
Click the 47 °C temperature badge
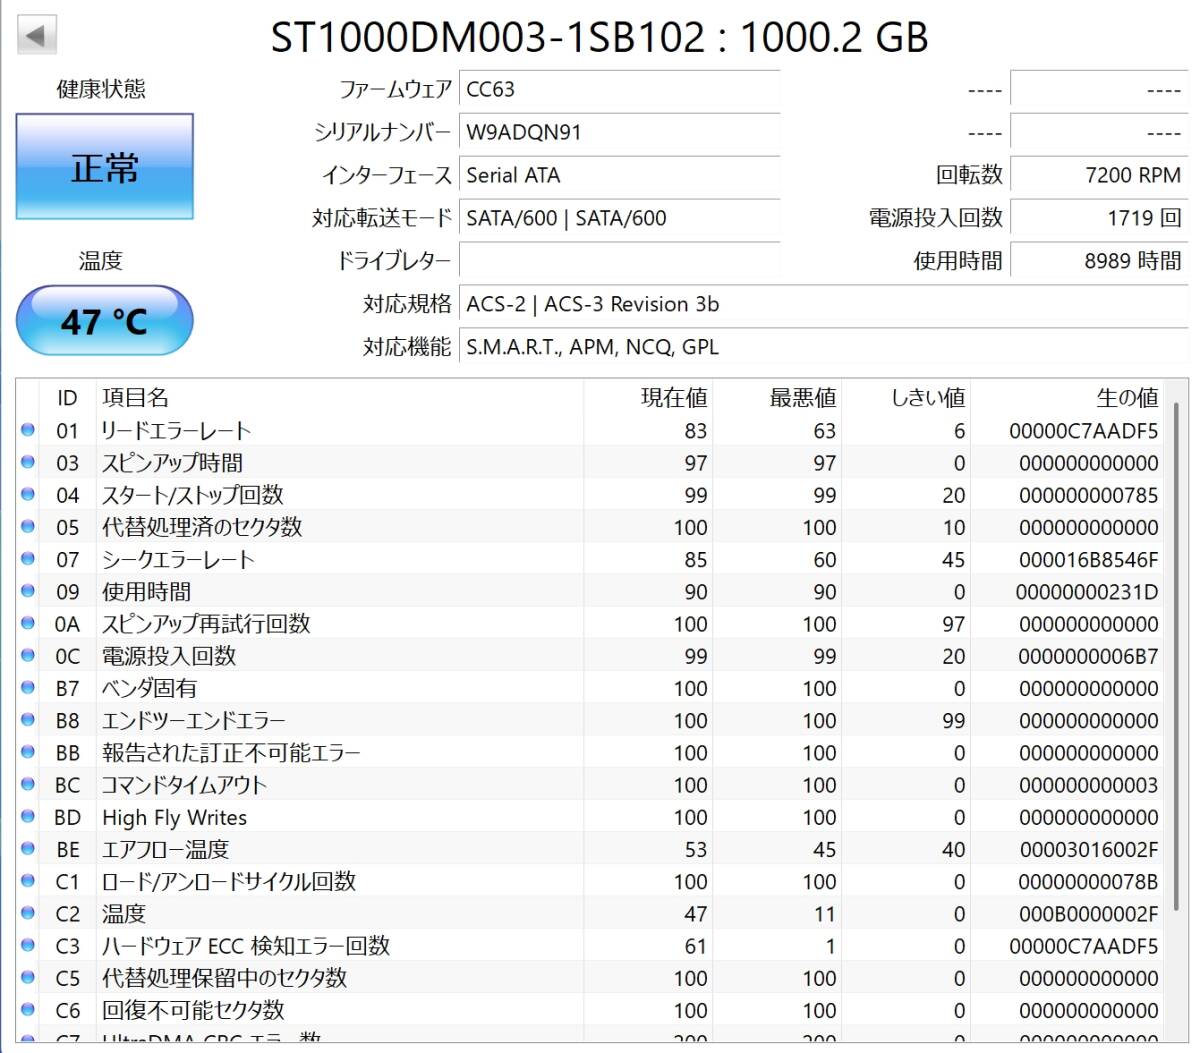(103, 321)
